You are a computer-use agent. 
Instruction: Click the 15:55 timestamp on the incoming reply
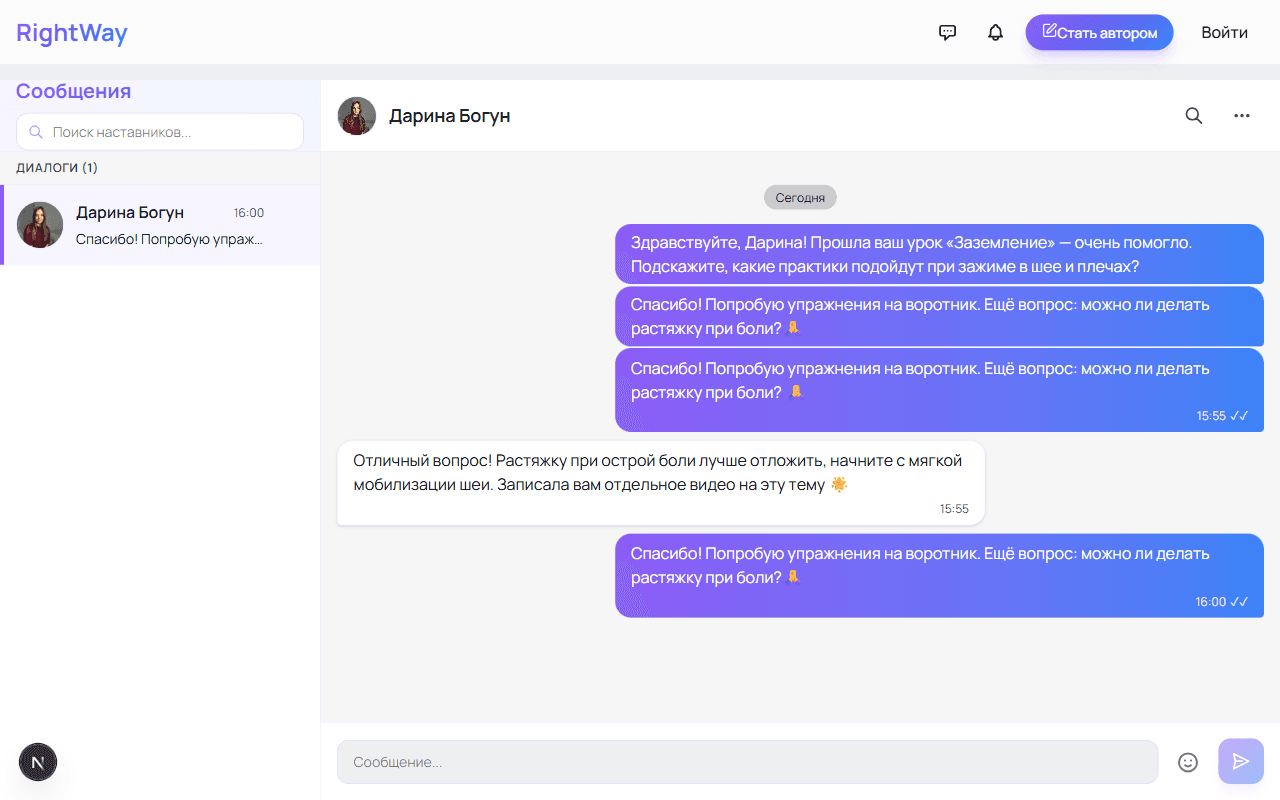[954, 509]
